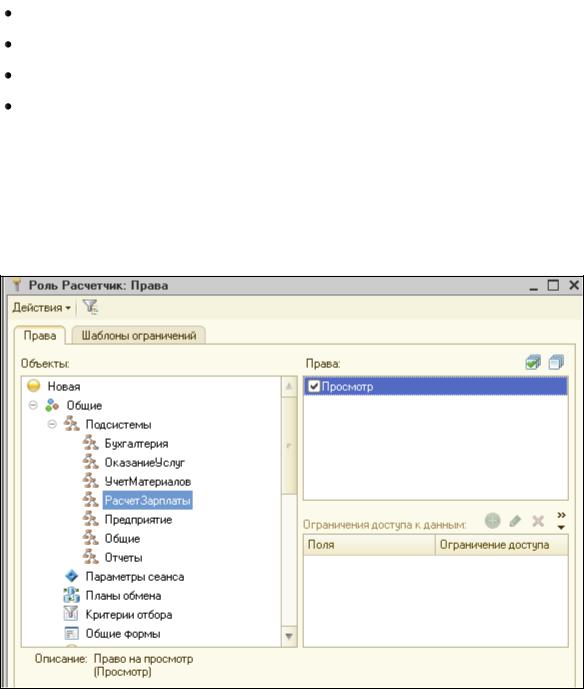
Task: Toggle the Просмотр checkbox
Action: tap(314, 386)
